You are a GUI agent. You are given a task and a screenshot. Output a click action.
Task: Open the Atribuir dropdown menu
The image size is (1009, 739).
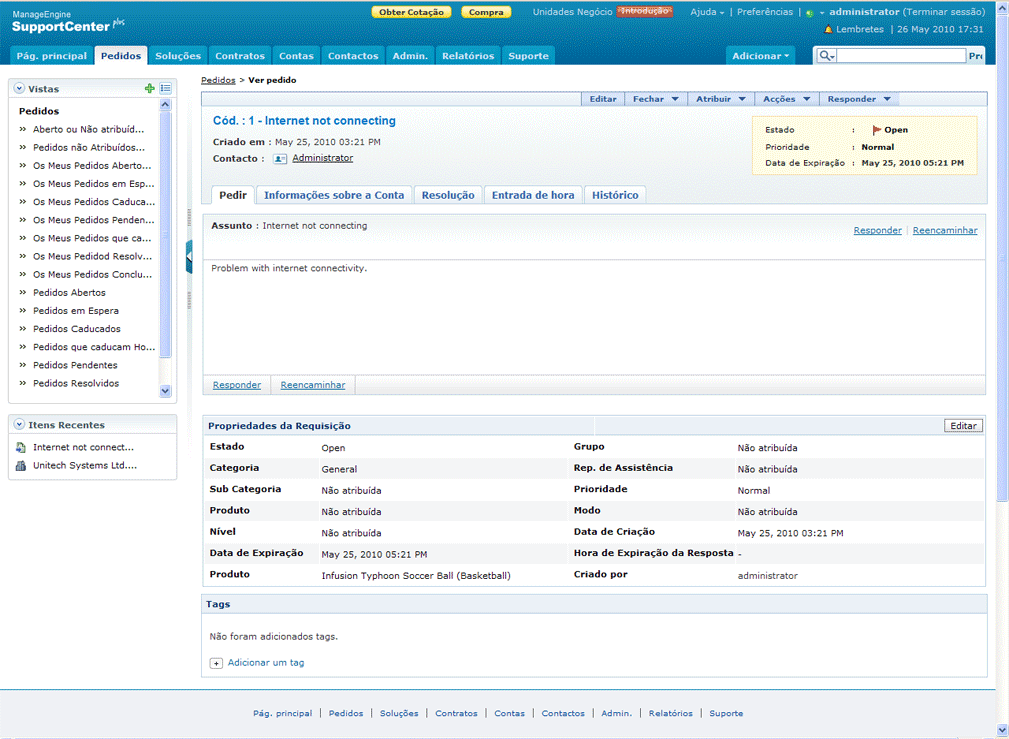tap(721, 99)
